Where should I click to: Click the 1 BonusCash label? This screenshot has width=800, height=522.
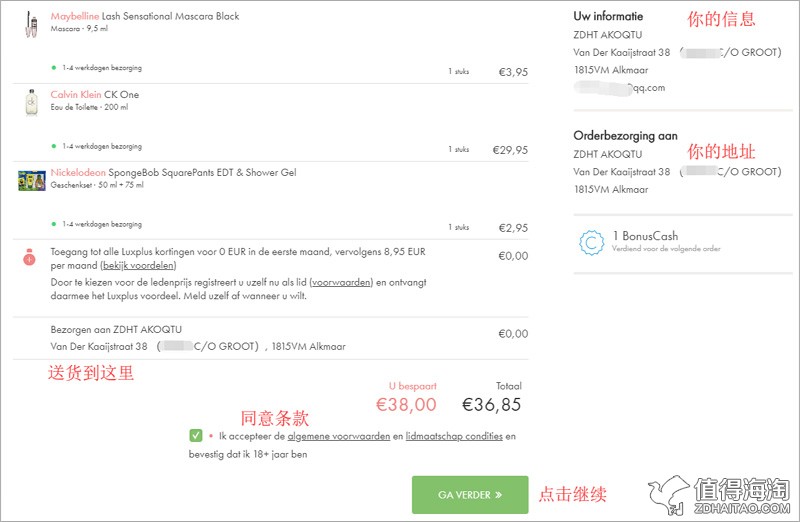coord(645,236)
